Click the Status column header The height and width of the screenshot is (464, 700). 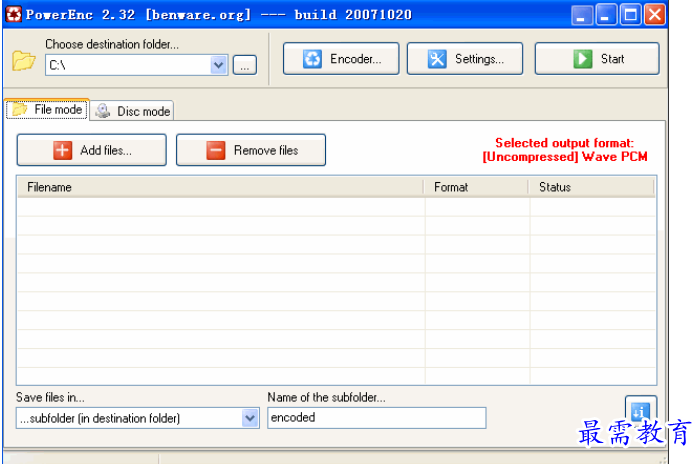pyautogui.click(x=591, y=187)
